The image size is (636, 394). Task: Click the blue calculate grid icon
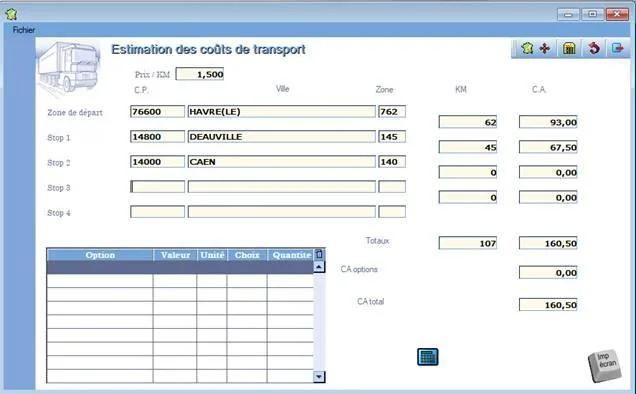click(428, 357)
